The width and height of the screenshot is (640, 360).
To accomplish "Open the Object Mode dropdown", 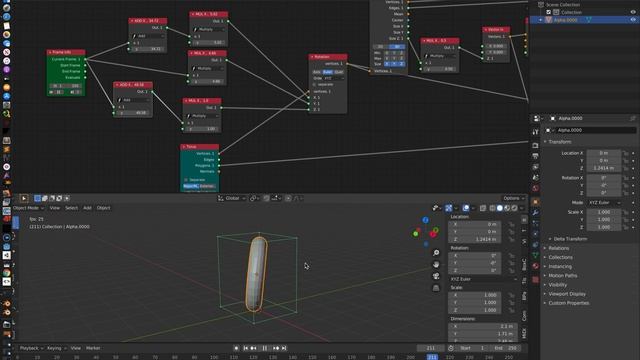I will click(x=28, y=208).
